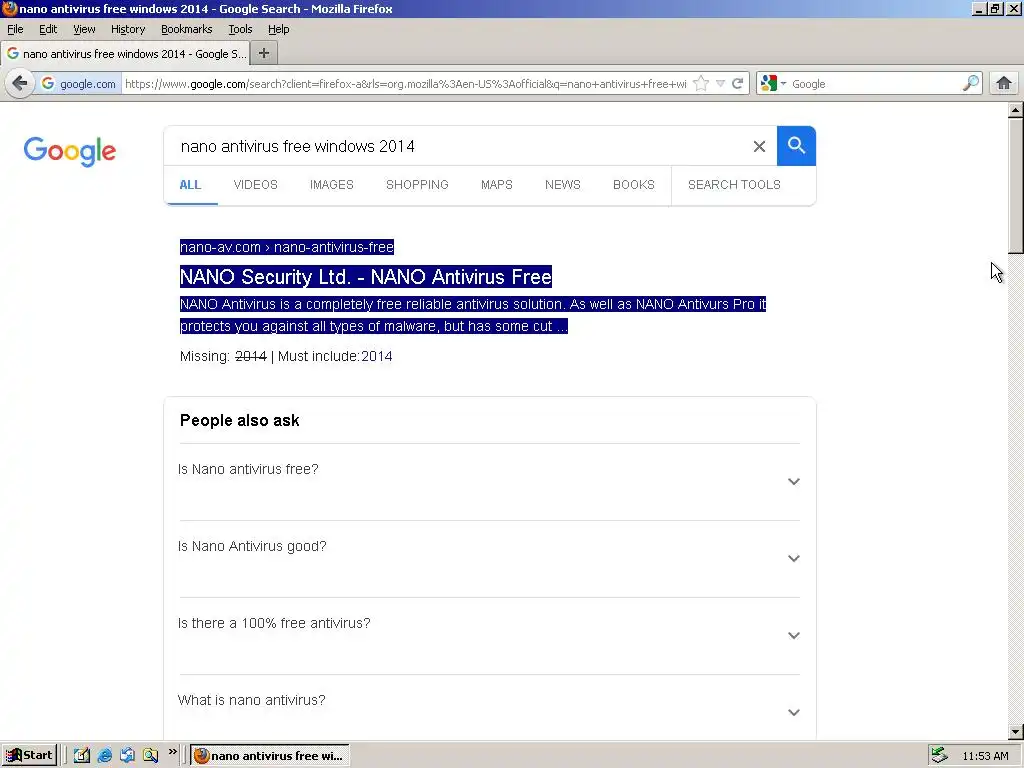Switch to IMAGES results

tap(332, 185)
